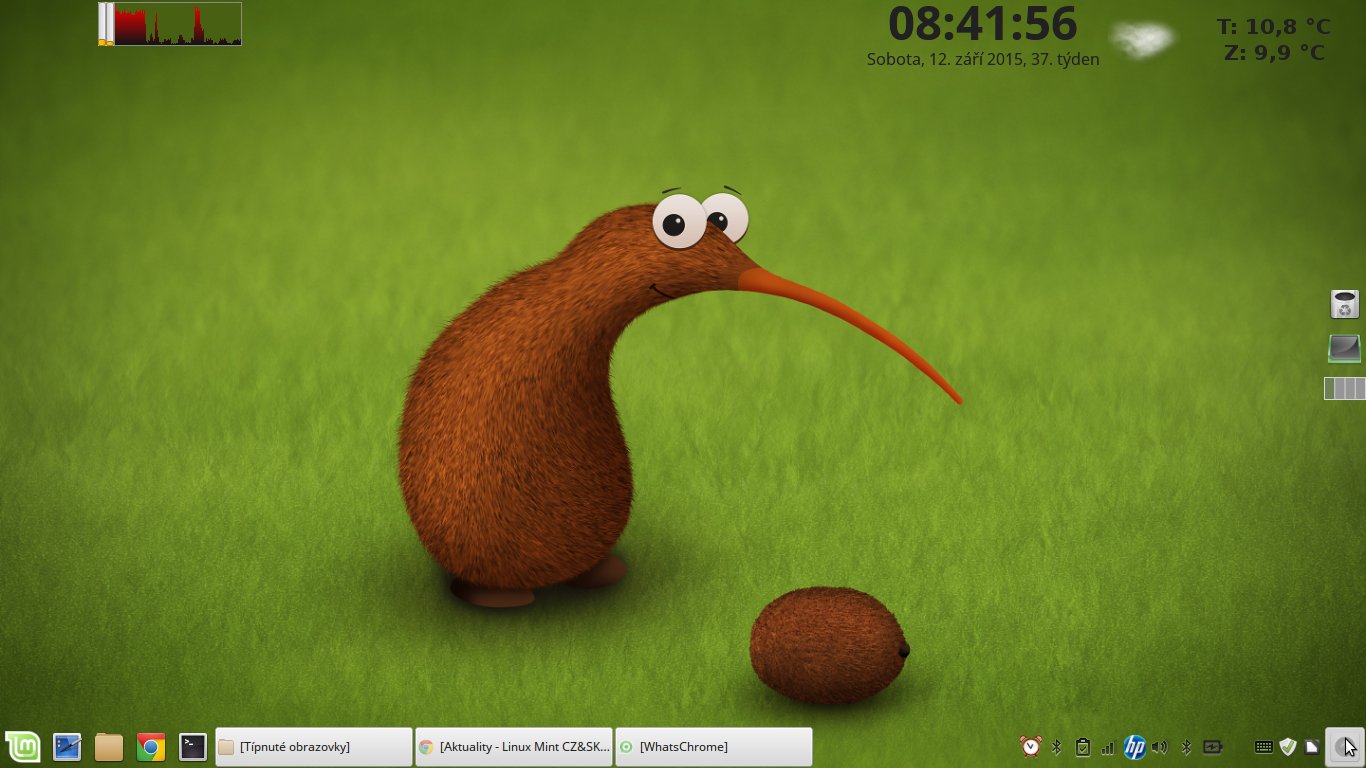Click the Bluetooth icon beside the alarm clock
Screen dimensions: 1366x768
click(1056, 747)
